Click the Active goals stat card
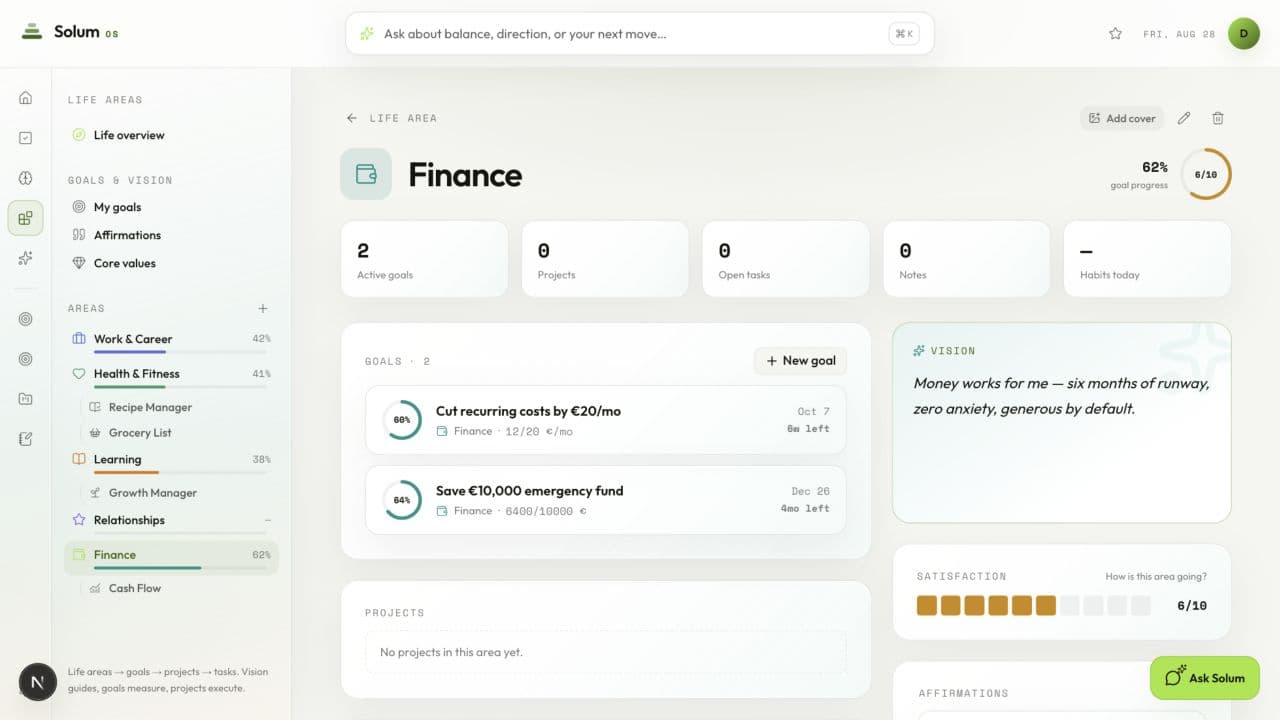1280x720 pixels. (x=425, y=259)
